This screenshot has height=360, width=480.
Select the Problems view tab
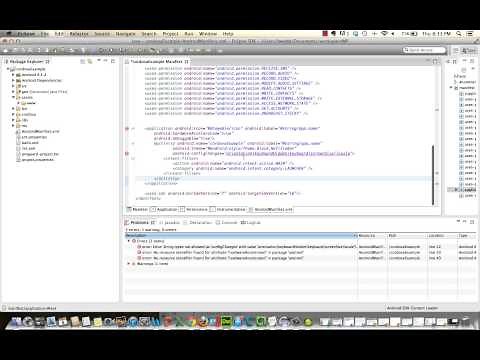(139, 222)
